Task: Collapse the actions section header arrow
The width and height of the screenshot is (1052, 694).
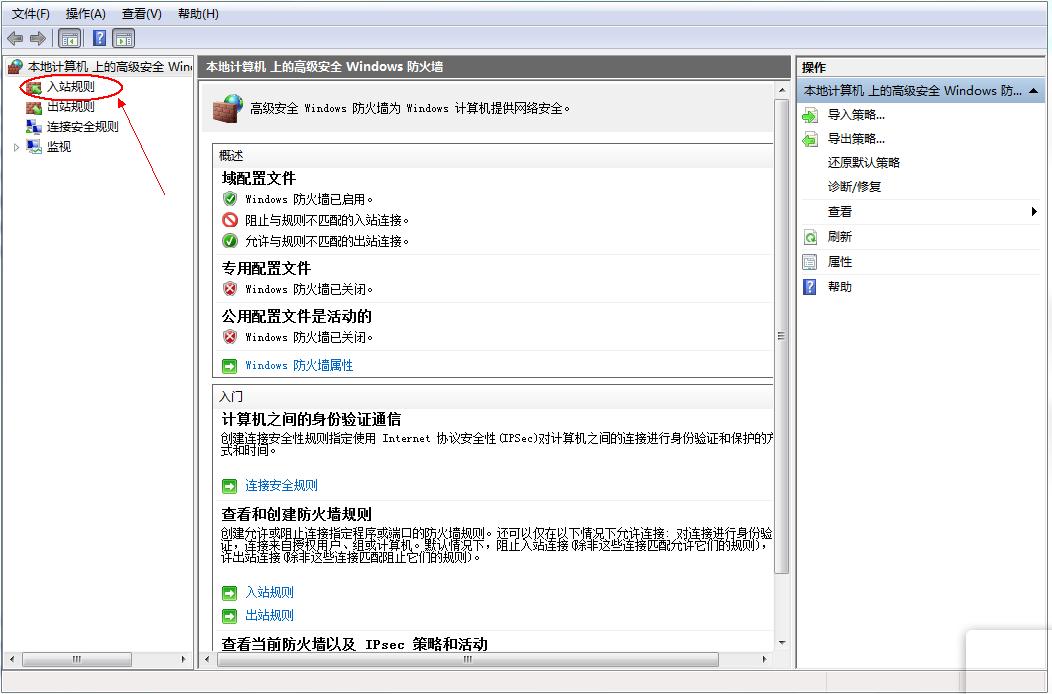Action: click(x=1033, y=91)
